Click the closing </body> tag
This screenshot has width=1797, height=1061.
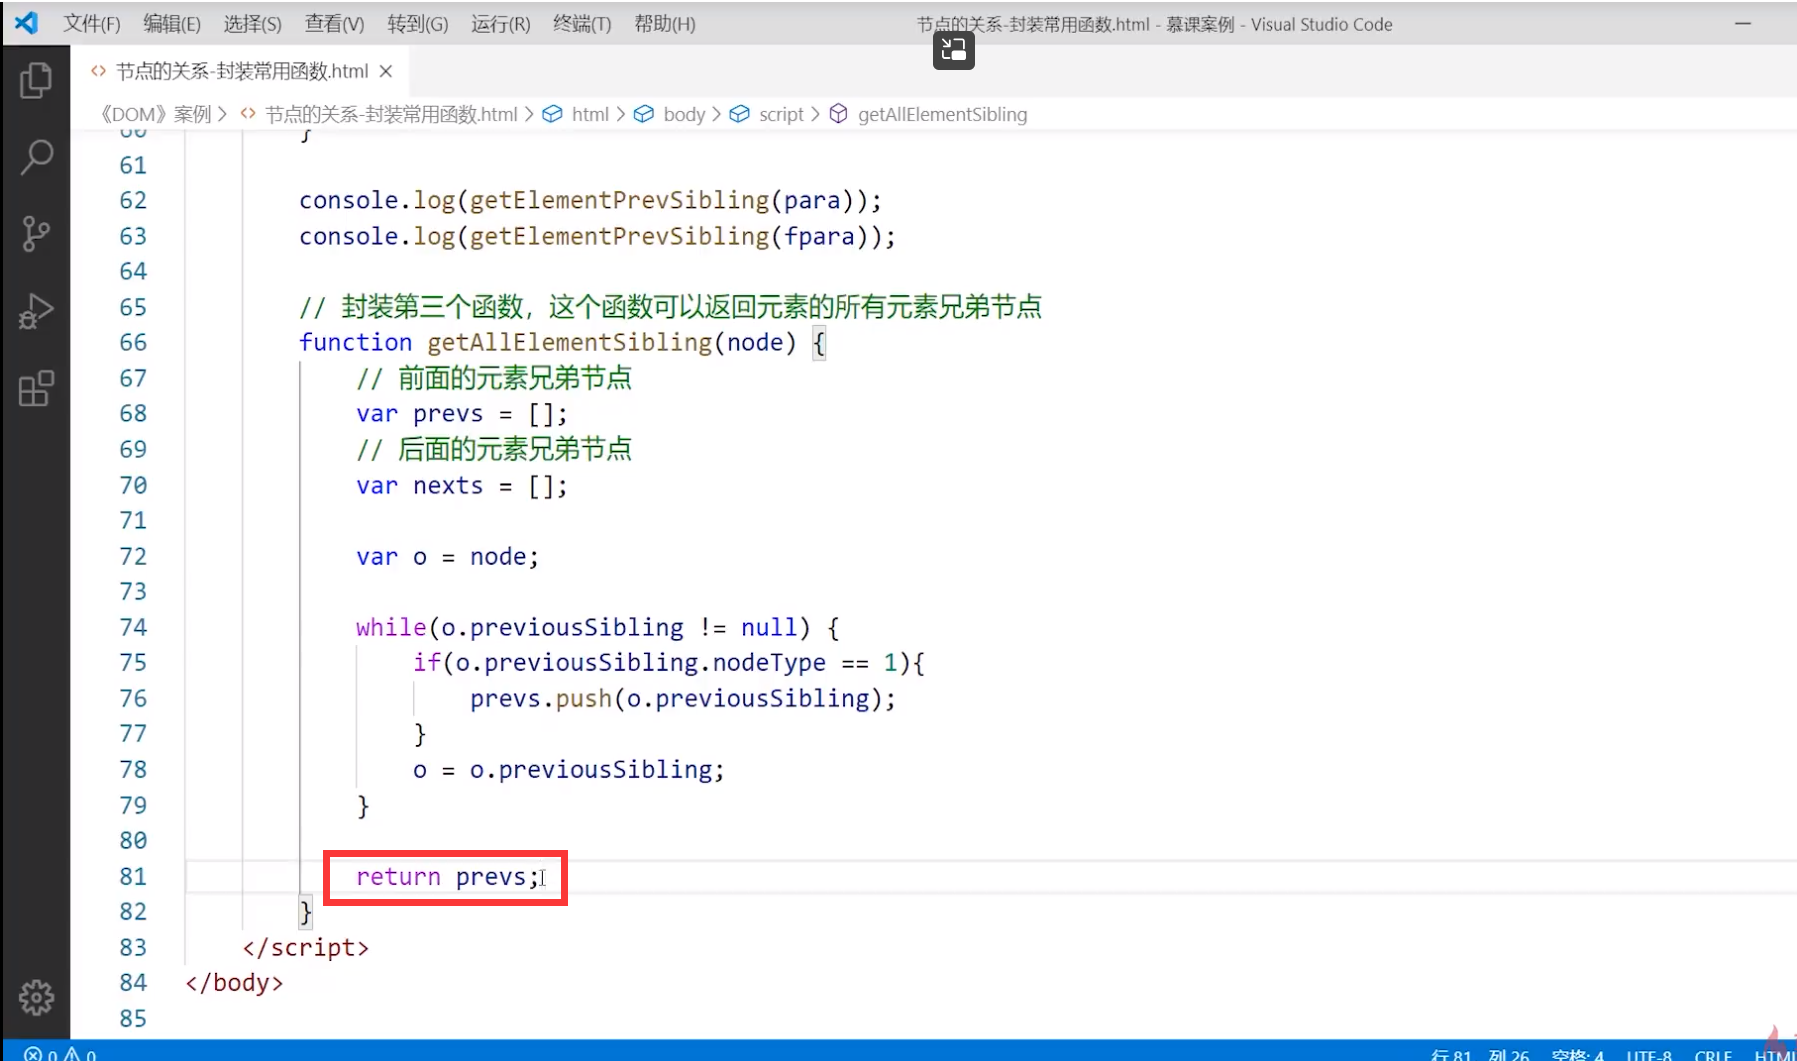point(234,982)
